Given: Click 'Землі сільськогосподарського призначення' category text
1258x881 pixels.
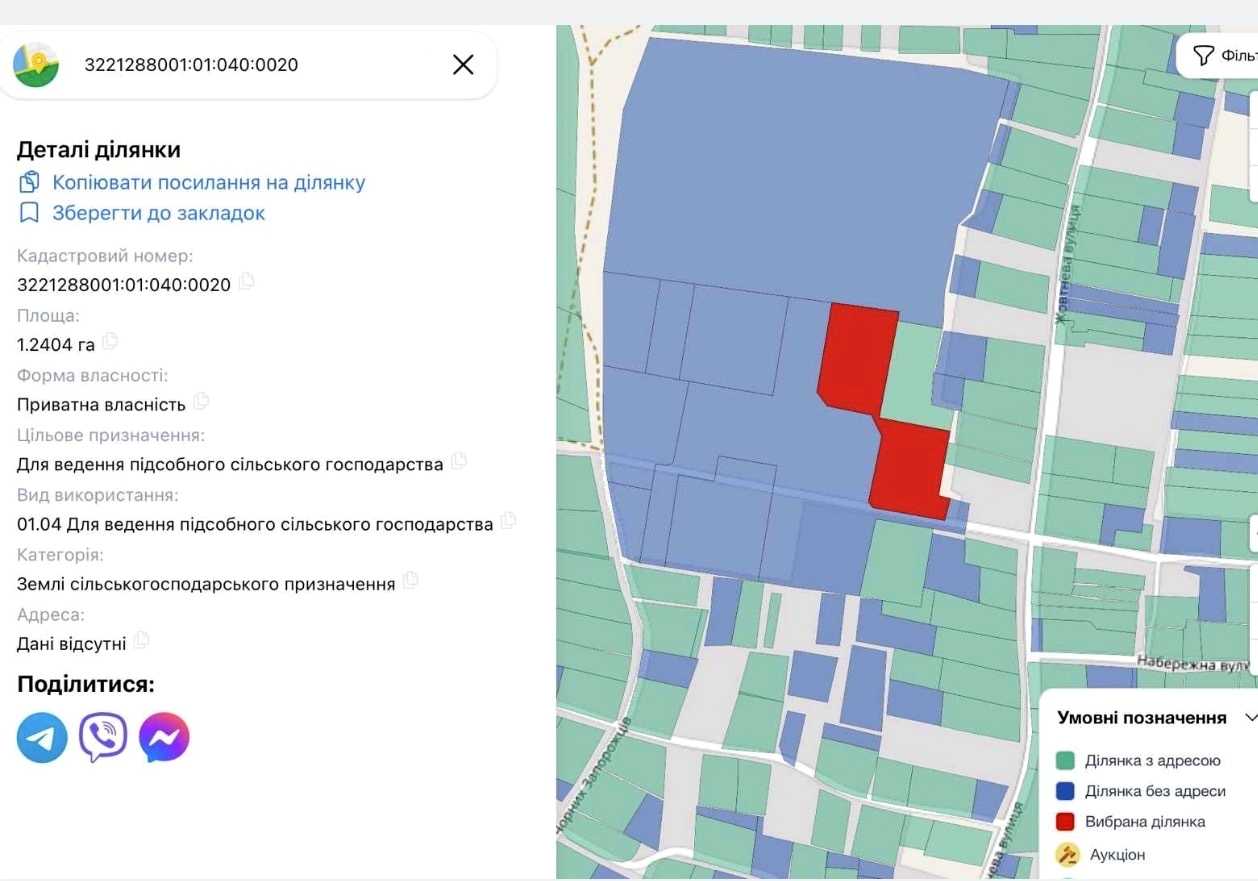Looking at the screenshot, I should point(206,584).
